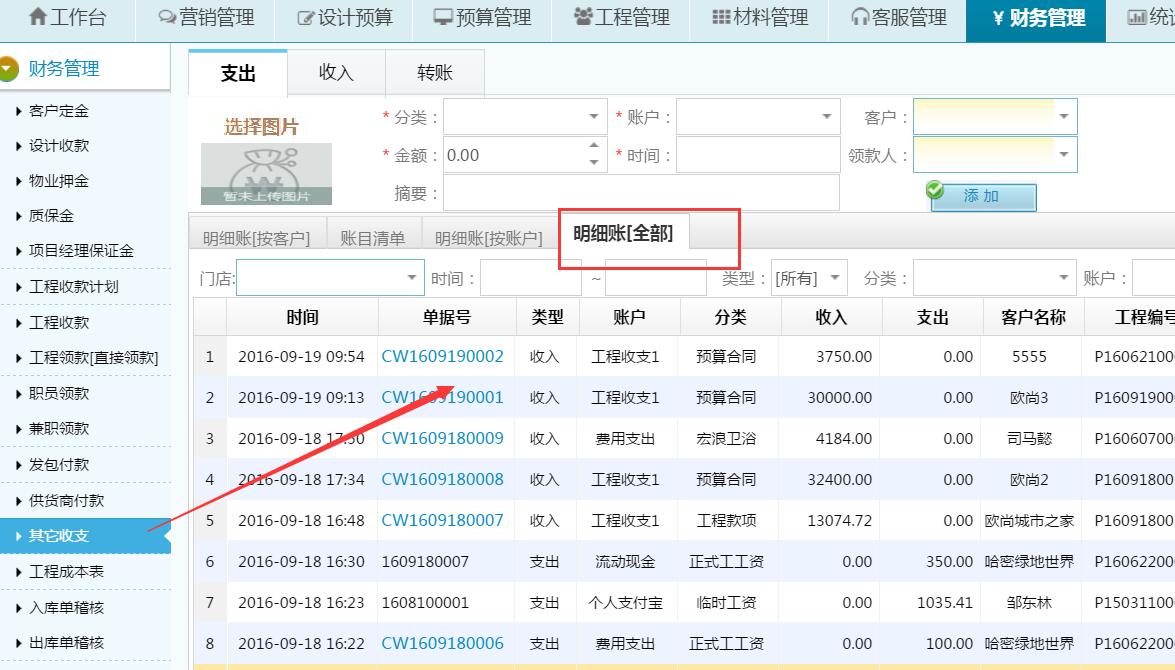Open the 门店 filter dropdown
The width and height of the screenshot is (1175, 670).
pos(411,277)
